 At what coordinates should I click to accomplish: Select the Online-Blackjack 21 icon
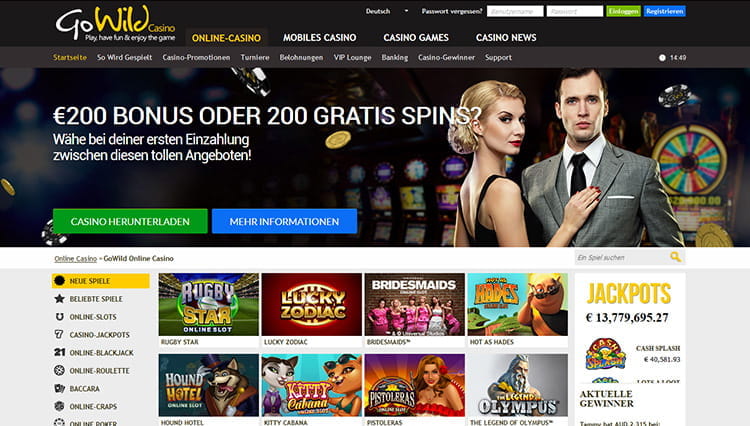pos(59,352)
